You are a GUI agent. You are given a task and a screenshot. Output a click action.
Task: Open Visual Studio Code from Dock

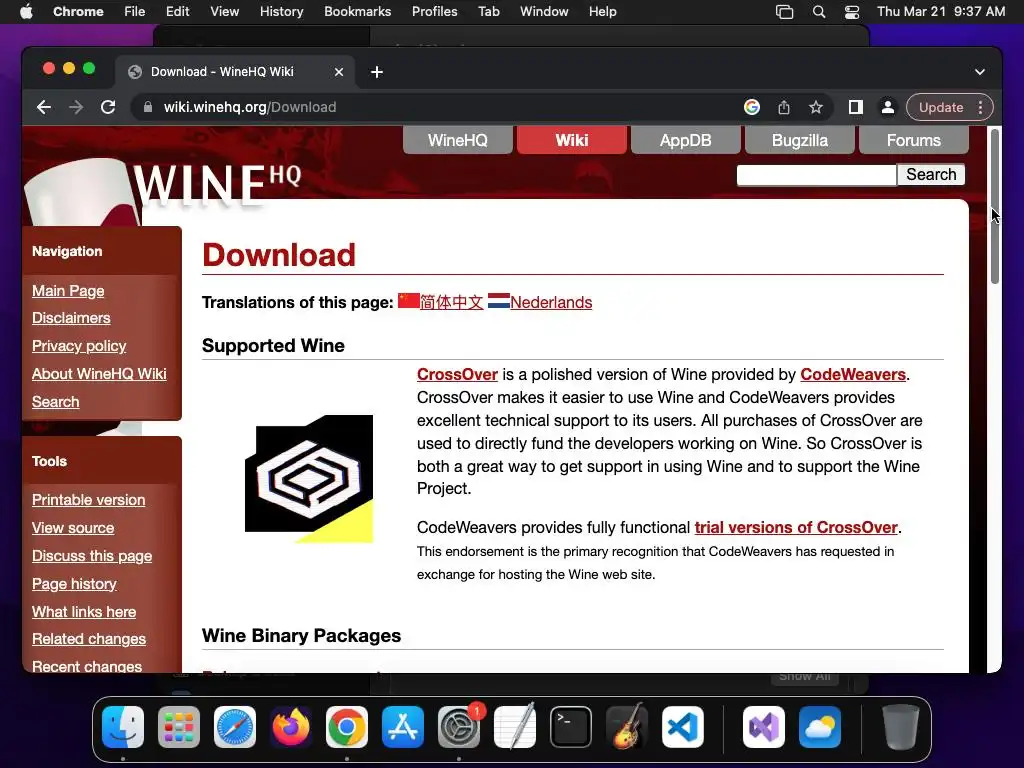tap(682, 727)
